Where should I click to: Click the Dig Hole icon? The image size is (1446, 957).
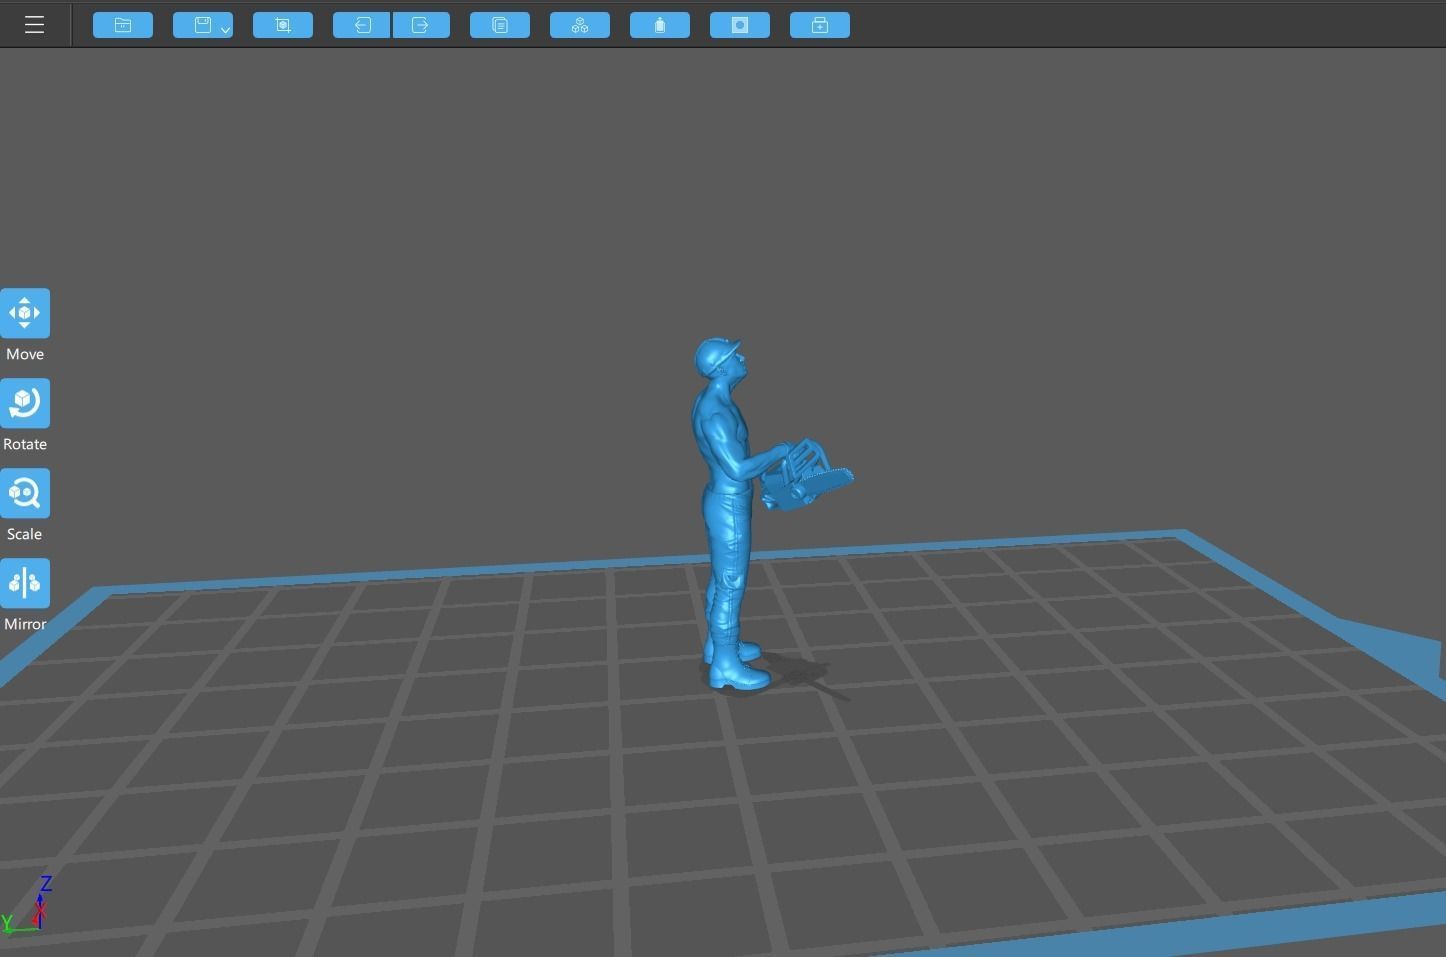740,25
